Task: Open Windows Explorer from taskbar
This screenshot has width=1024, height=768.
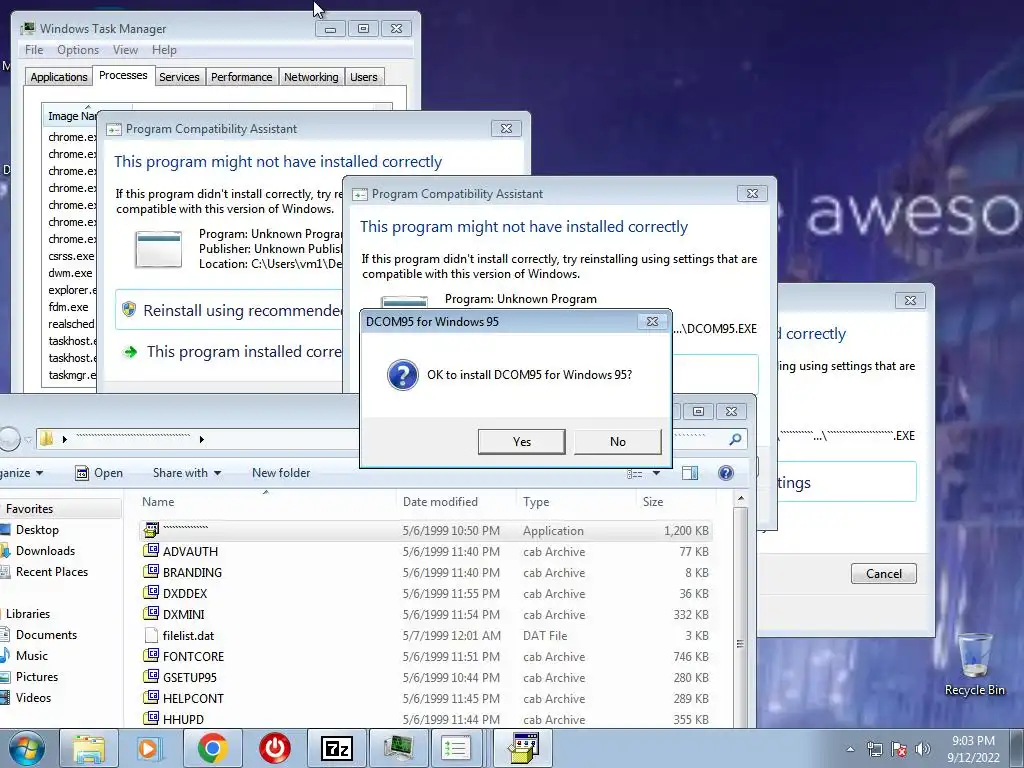Action: coord(89,748)
